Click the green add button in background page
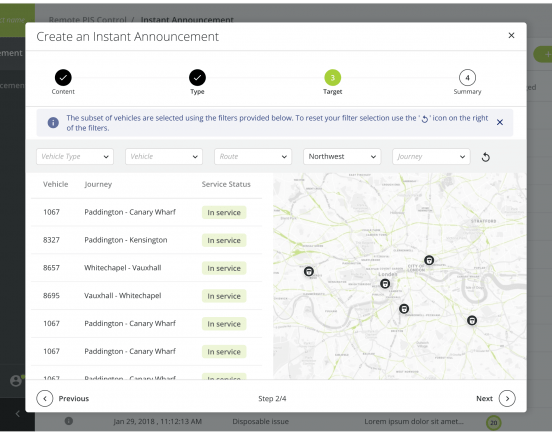The image size is (552, 435). click(x=543, y=54)
